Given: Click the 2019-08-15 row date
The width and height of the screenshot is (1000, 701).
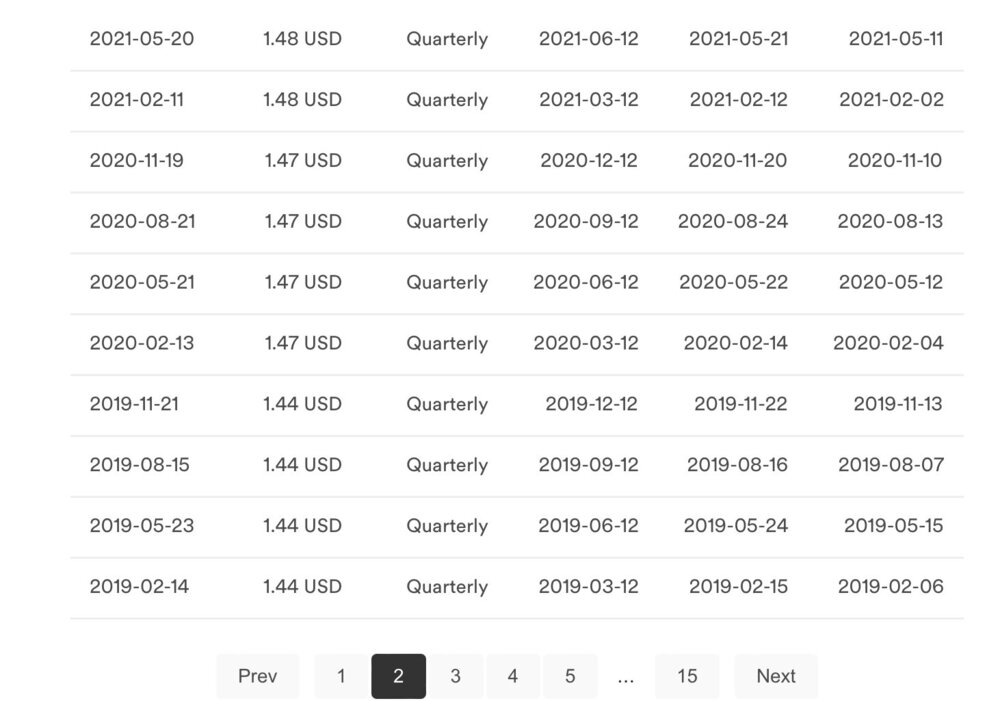Looking at the screenshot, I should point(140,465).
